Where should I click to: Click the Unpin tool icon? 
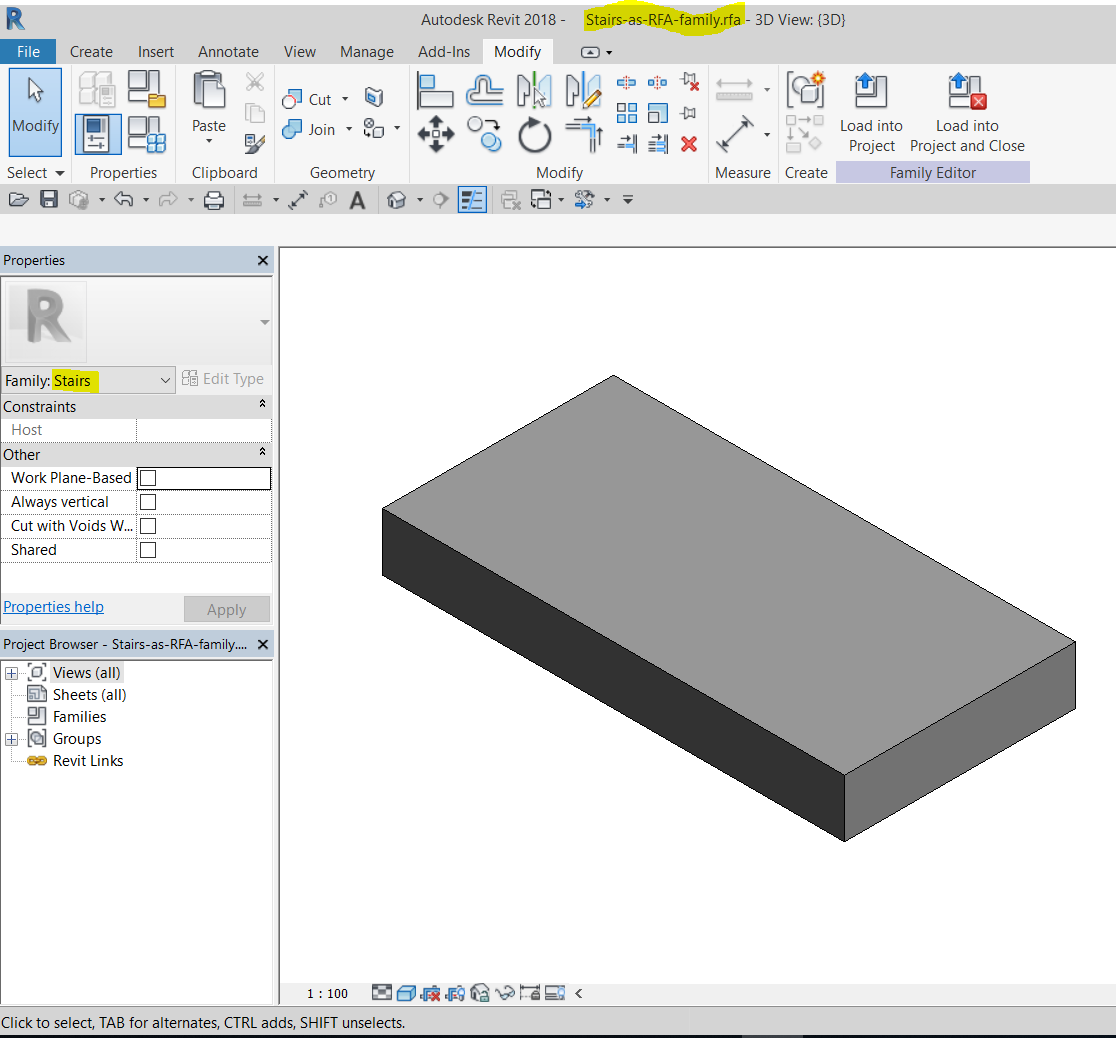[689, 82]
